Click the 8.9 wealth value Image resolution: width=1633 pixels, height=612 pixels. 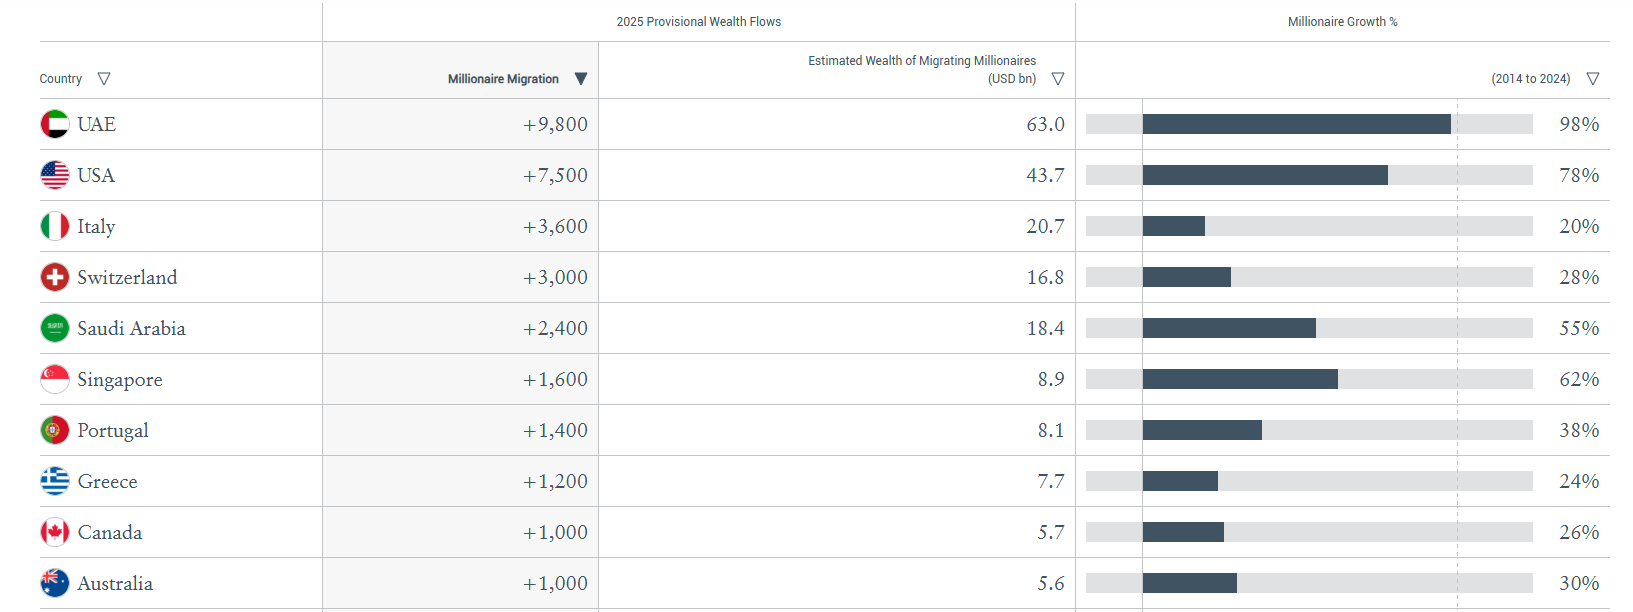coord(1051,379)
